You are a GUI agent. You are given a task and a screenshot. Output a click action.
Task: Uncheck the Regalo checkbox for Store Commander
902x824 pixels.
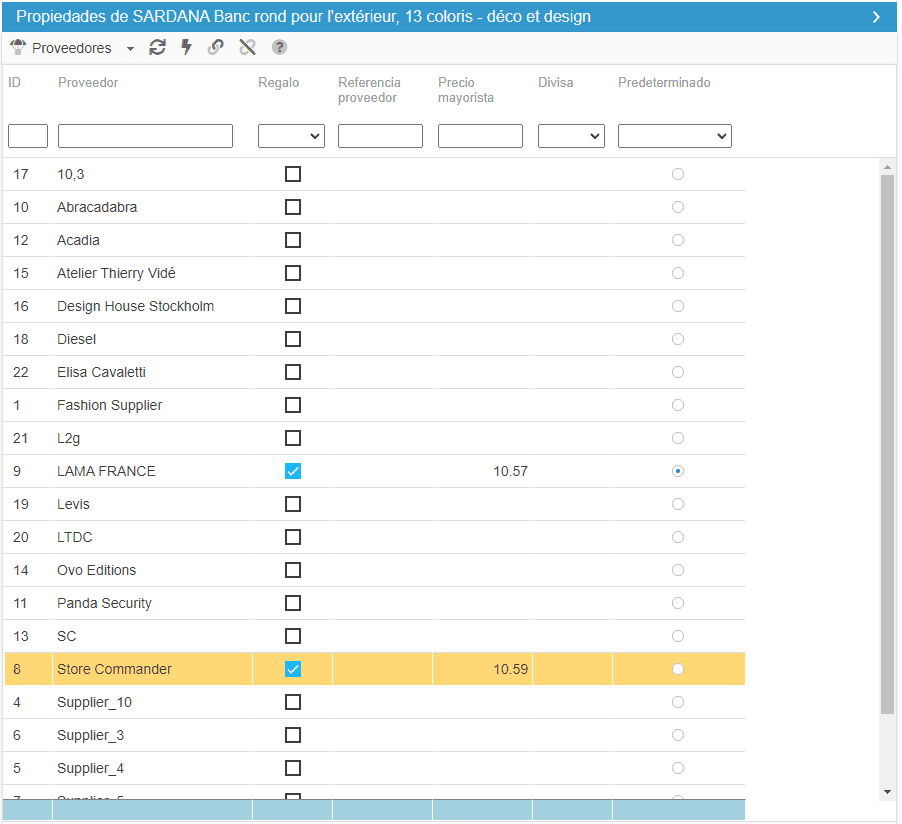293,669
